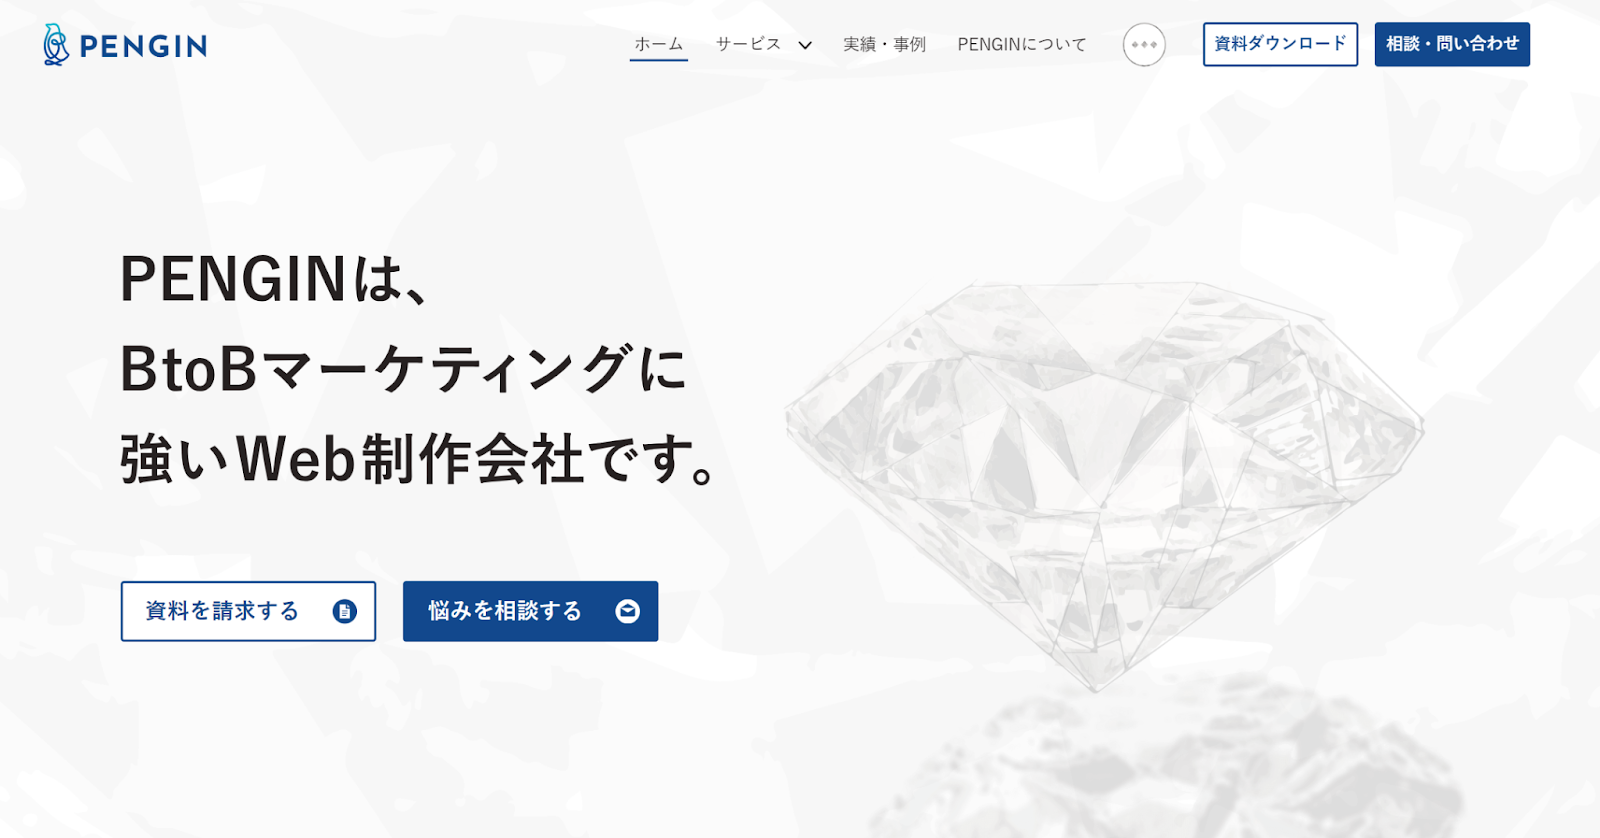Click the document icon on 資料を請求する
Viewport: 1600px width, 838px height.
point(344,611)
